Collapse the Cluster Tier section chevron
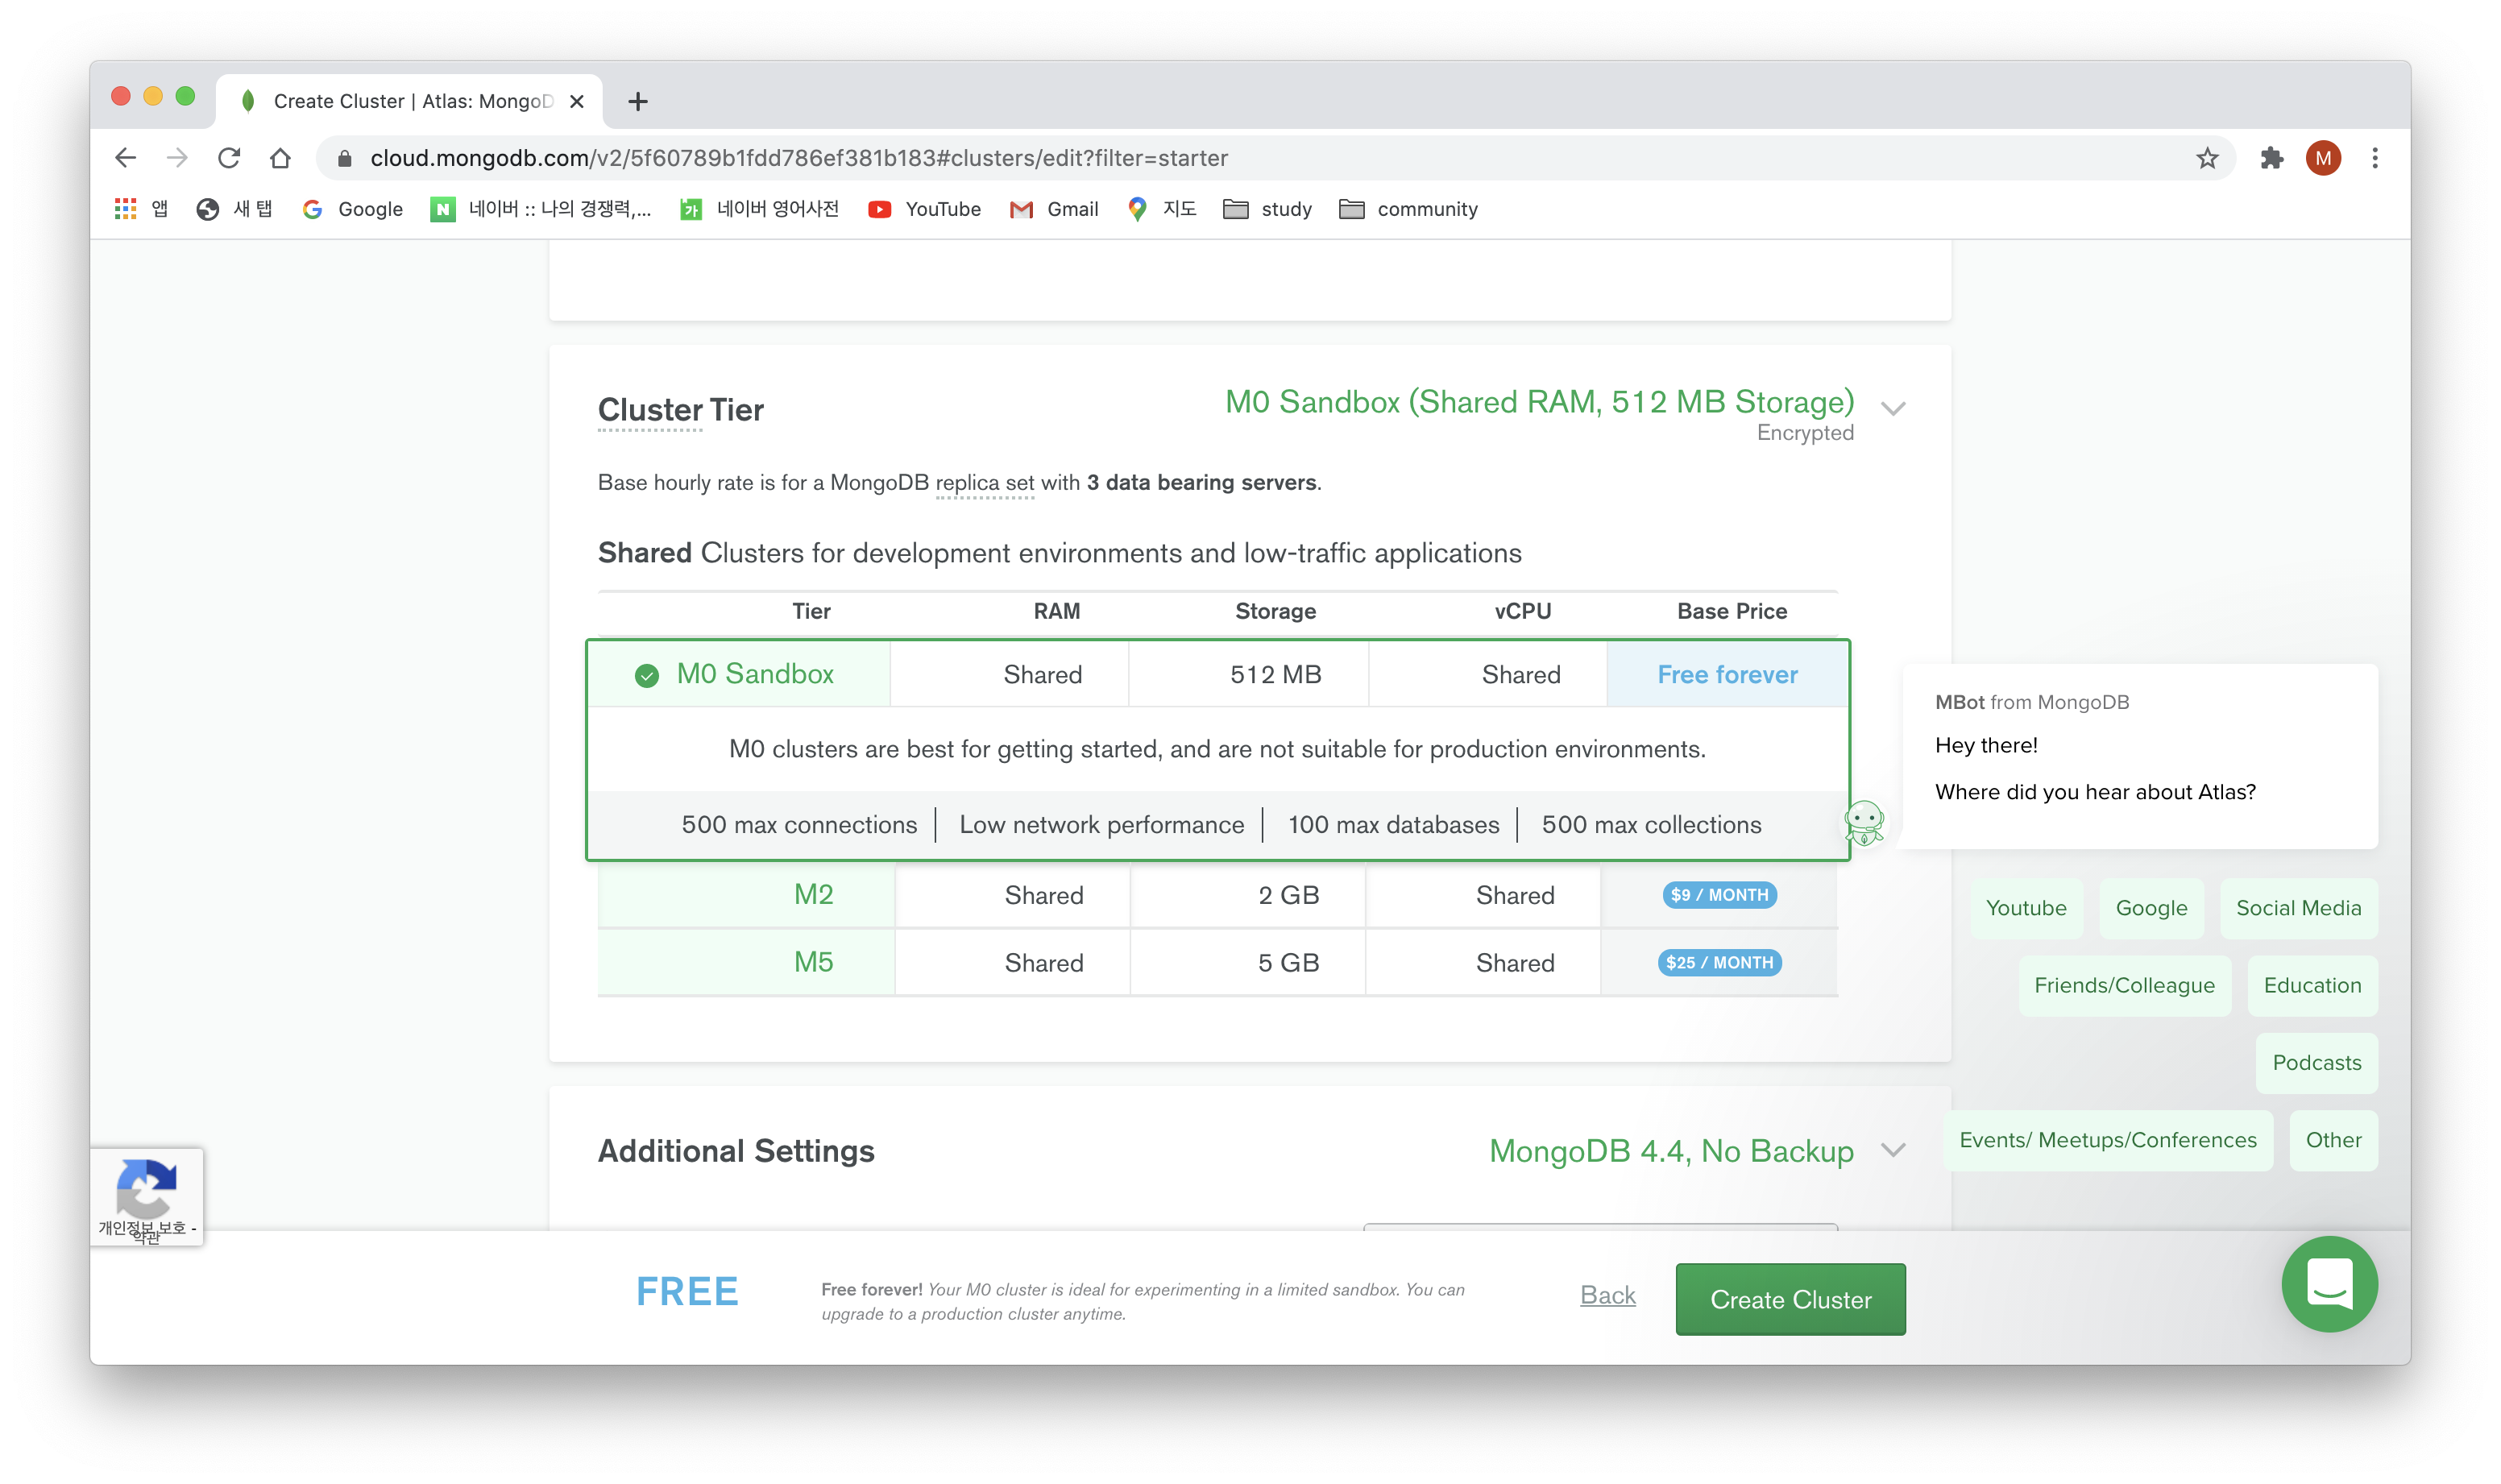Image resolution: width=2501 pixels, height=1484 pixels. (1893, 408)
